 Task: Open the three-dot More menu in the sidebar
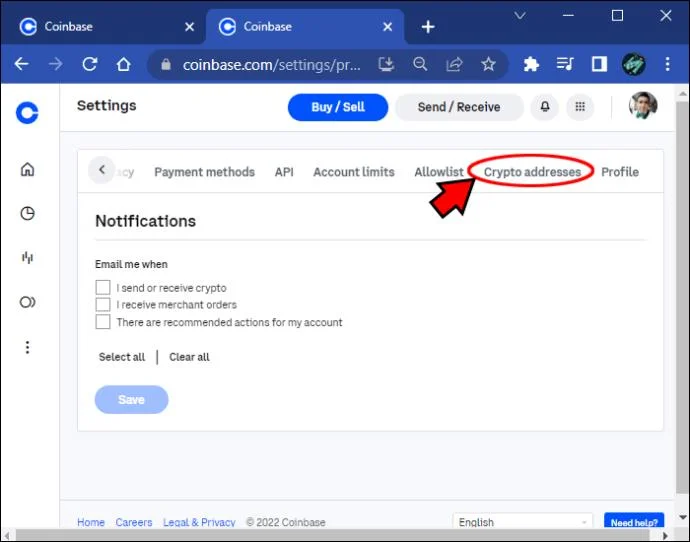pyautogui.click(x=27, y=347)
